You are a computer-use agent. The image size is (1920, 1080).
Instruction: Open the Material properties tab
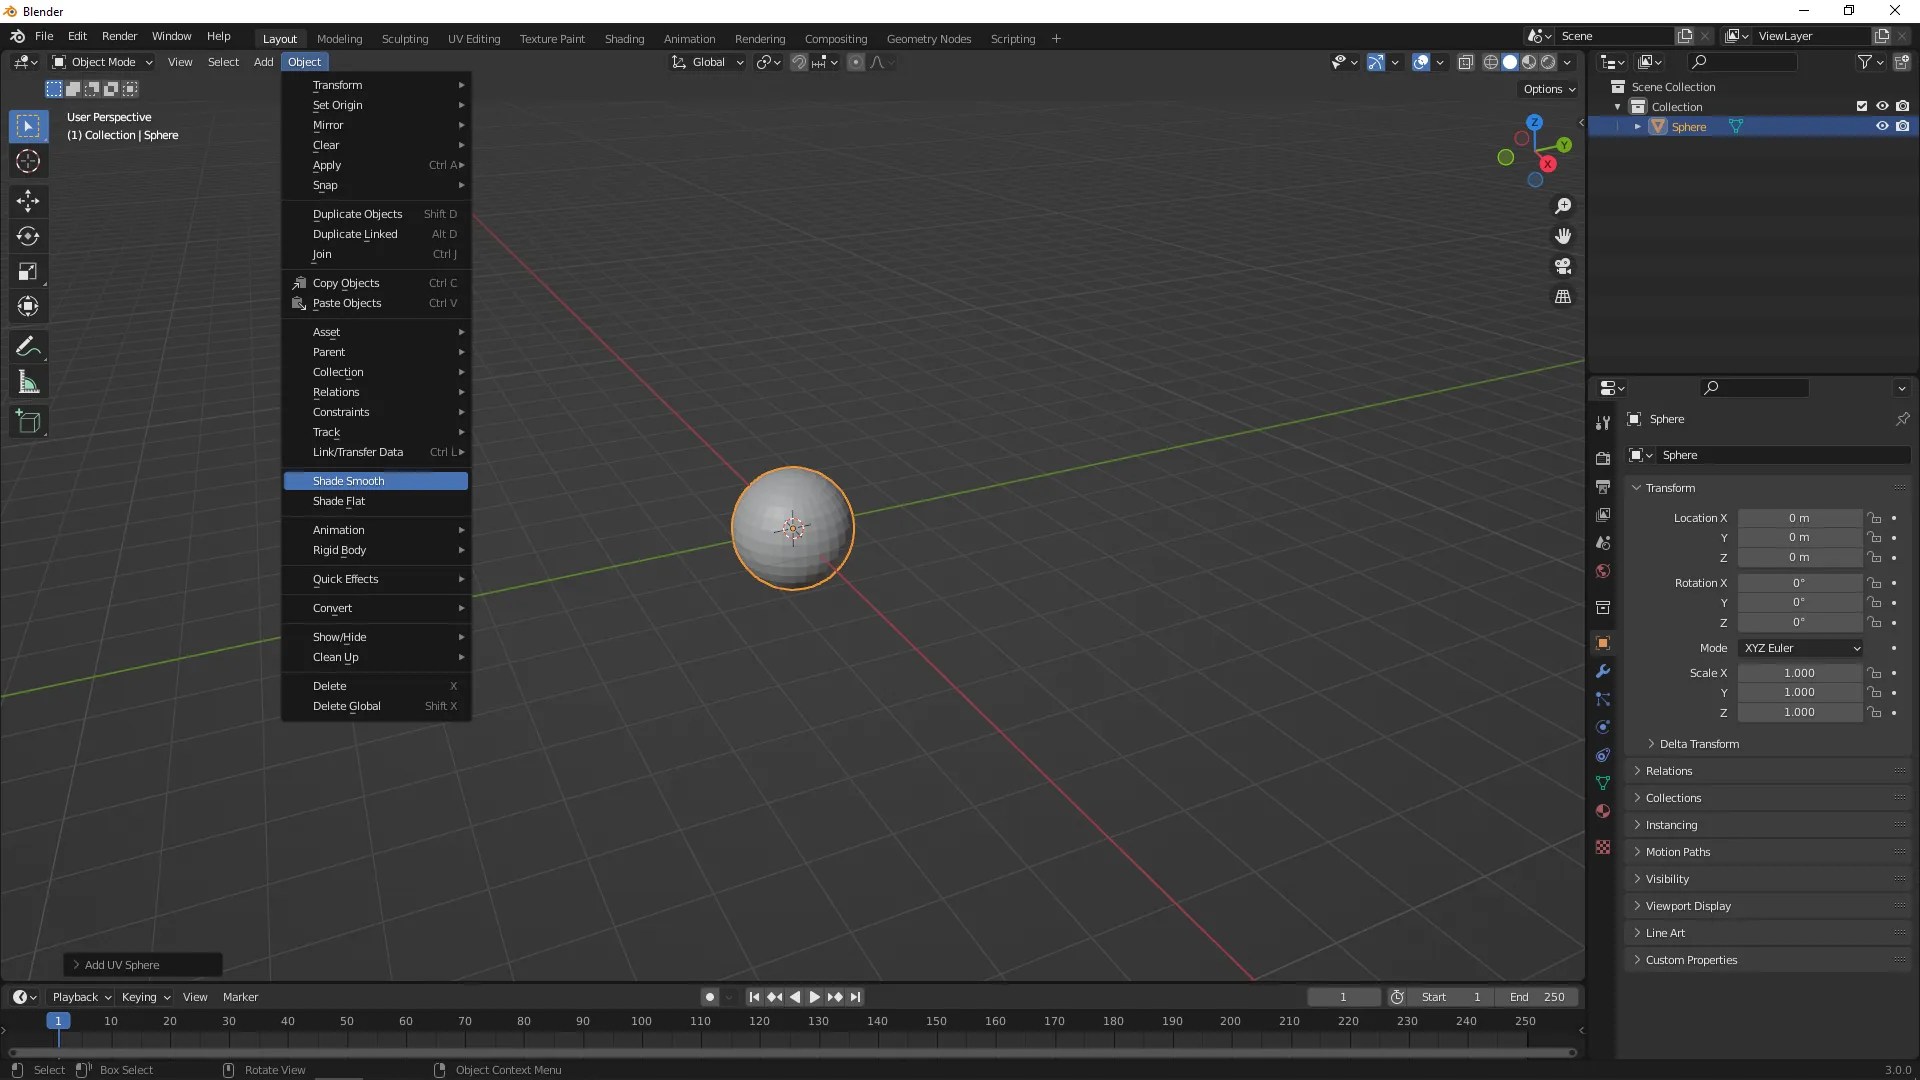click(x=1603, y=811)
